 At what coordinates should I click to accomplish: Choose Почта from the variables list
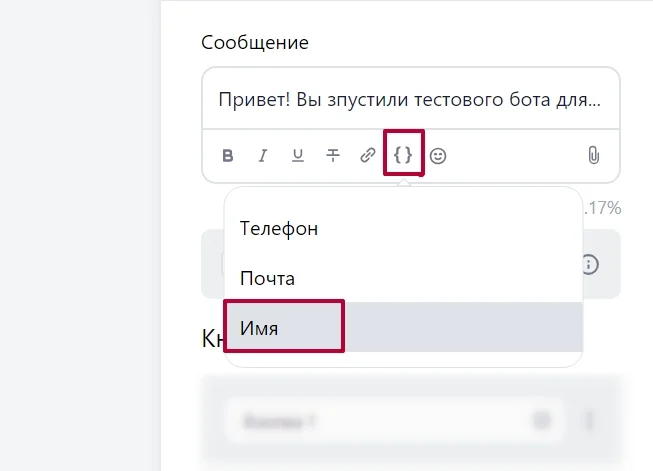[268, 278]
